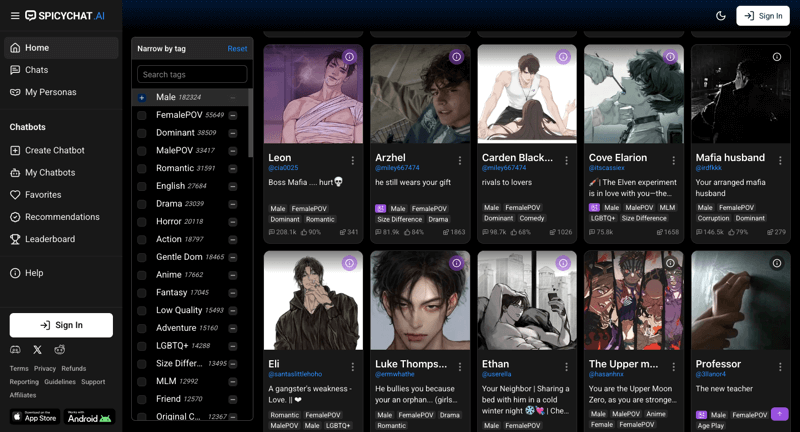Open options menu for Cove Elarion card
This screenshot has width=800, height=432.
point(673,160)
